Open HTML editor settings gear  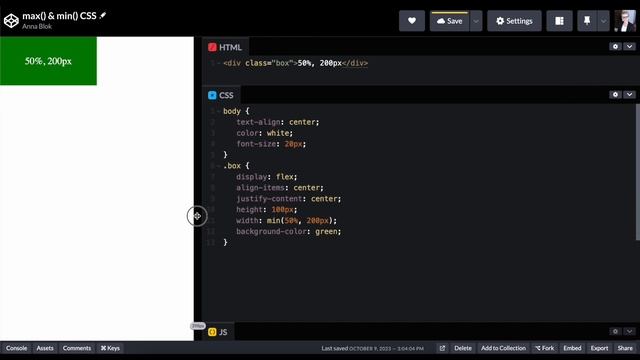tap(616, 47)
